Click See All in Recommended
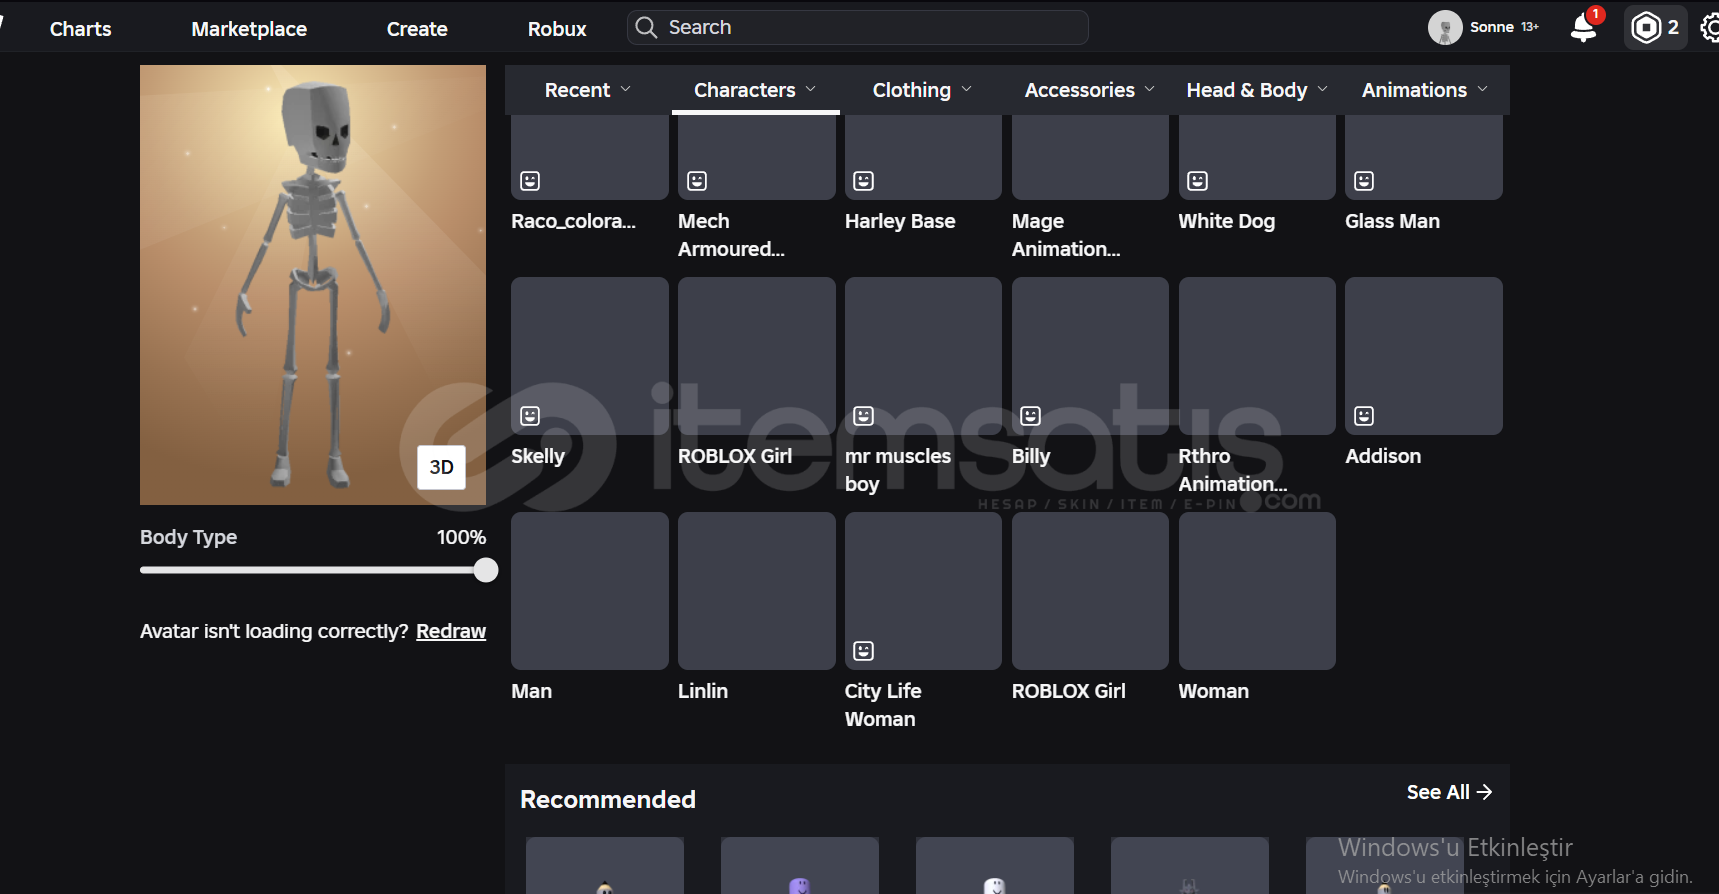The width and height of the screenshot is (1719, 894). point(1449,792)
